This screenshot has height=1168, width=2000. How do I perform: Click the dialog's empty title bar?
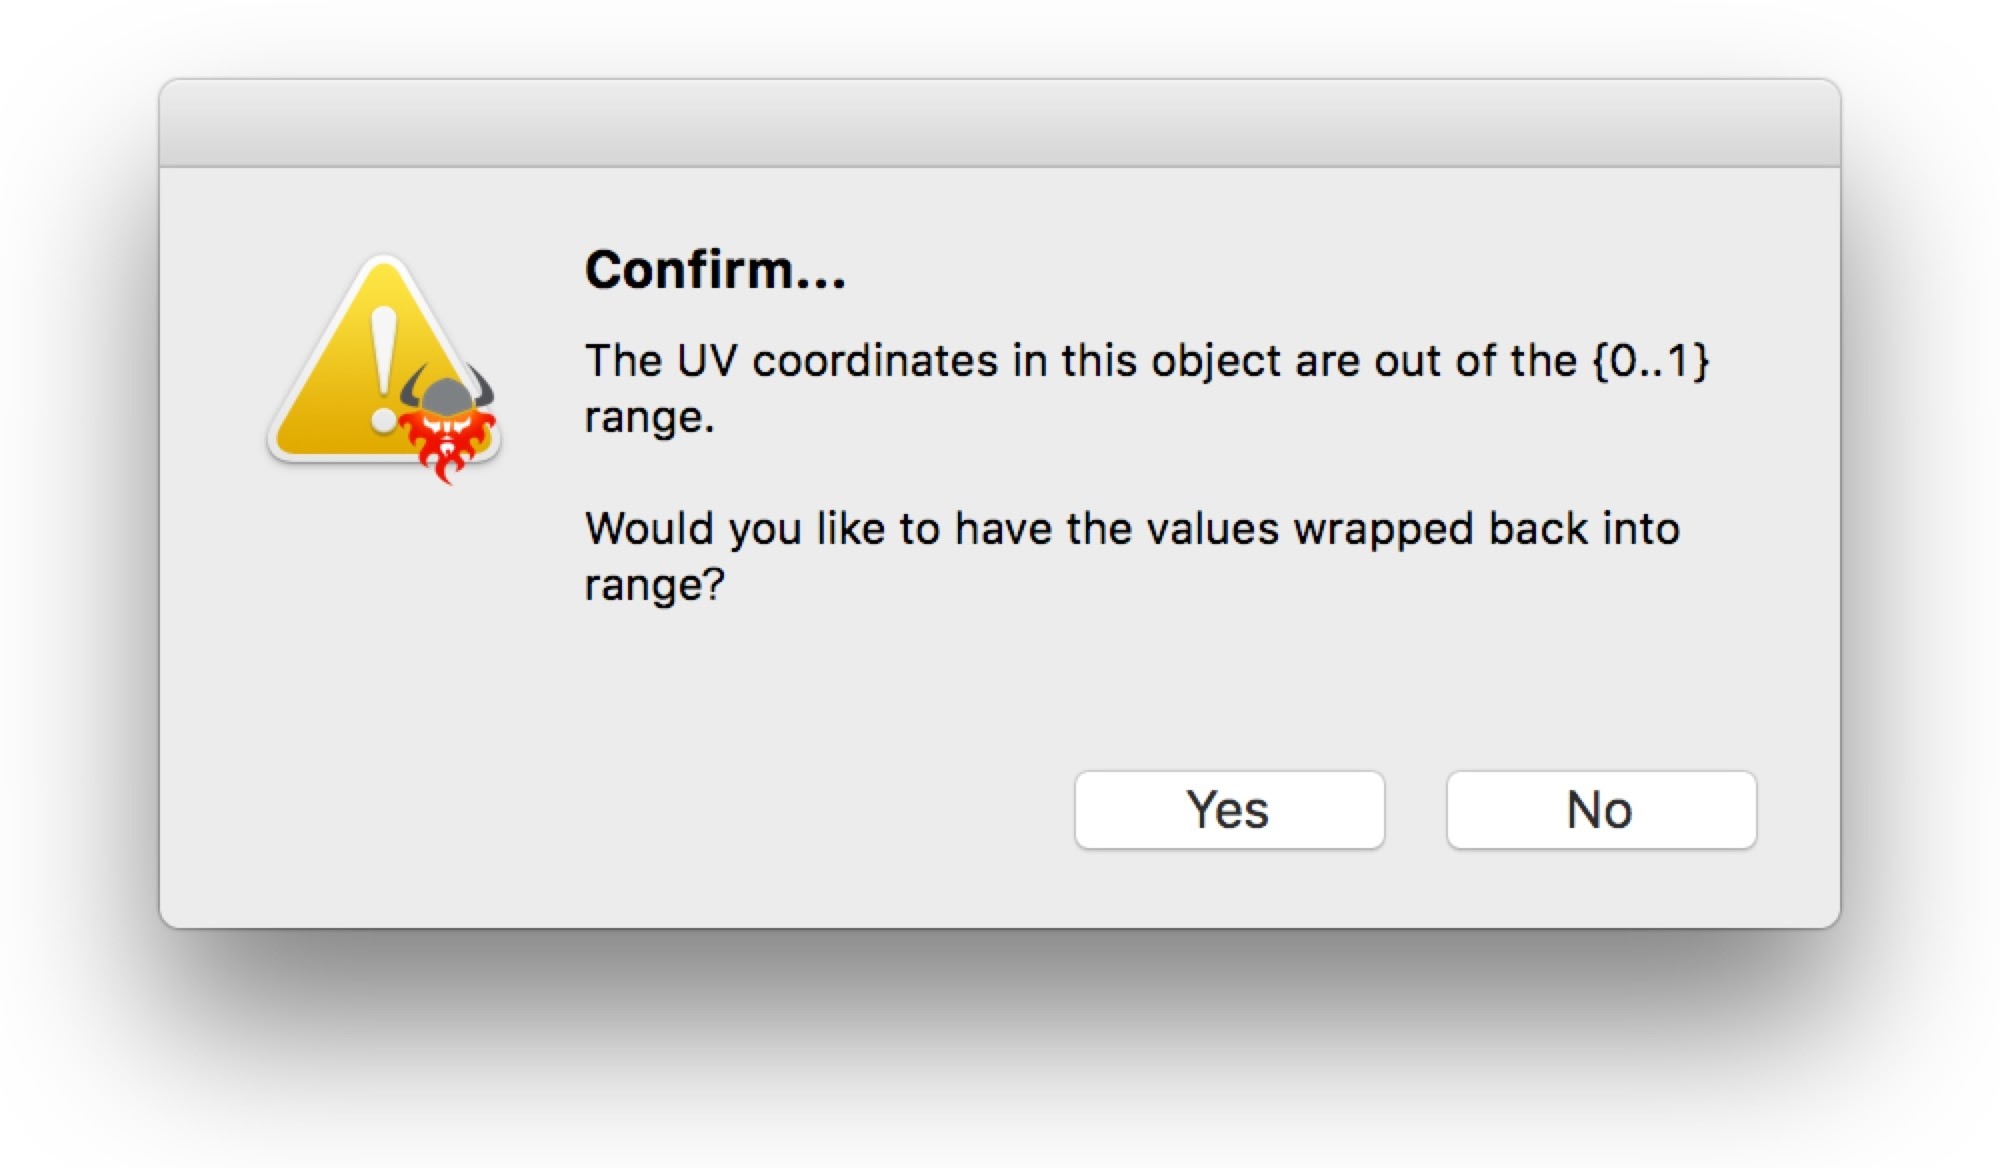click(x=999, y=123)
